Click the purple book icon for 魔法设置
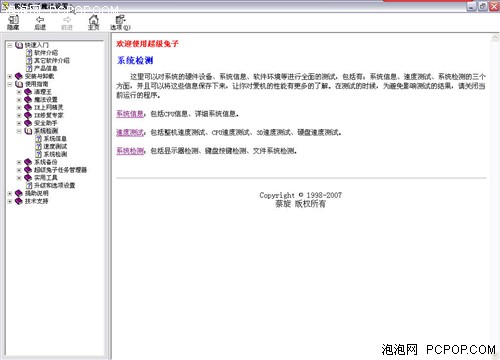This screenshot has width=500, height=360. 28,99
